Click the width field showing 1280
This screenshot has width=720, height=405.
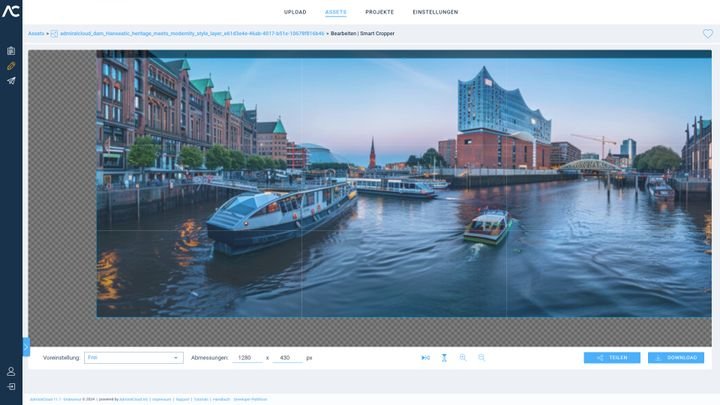click(247, 358)
